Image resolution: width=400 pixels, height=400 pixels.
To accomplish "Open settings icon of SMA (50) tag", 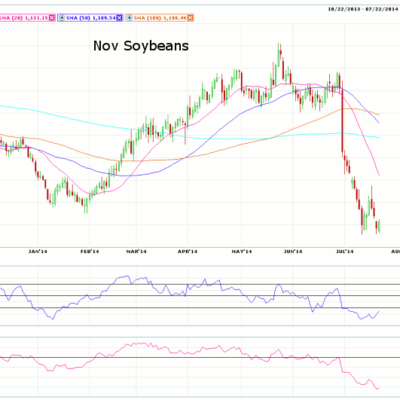I will coord(62,18).
